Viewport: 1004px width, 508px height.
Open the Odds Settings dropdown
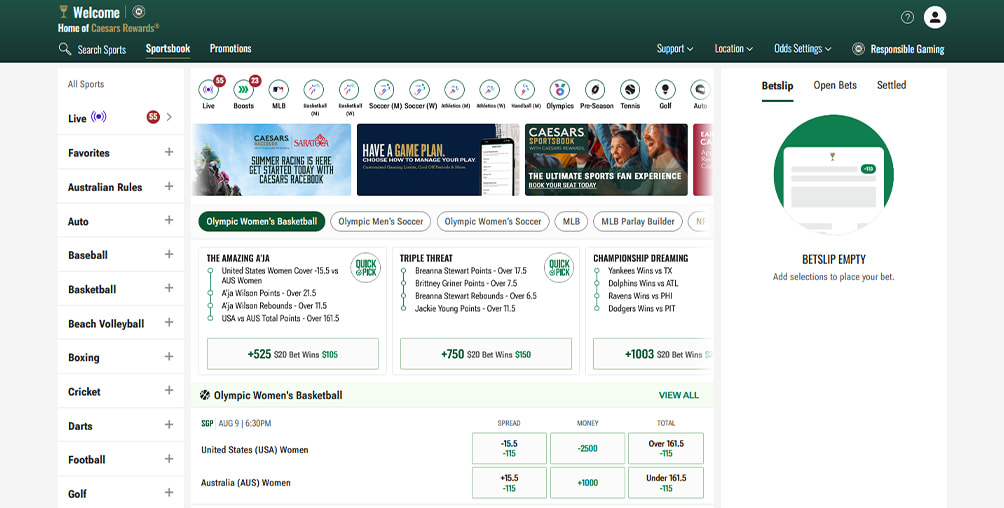pyautogui.click(x=803, y=49)
